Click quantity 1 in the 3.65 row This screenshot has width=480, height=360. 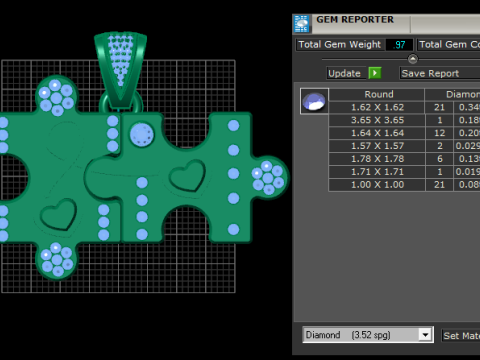click(x=439, y=120)
